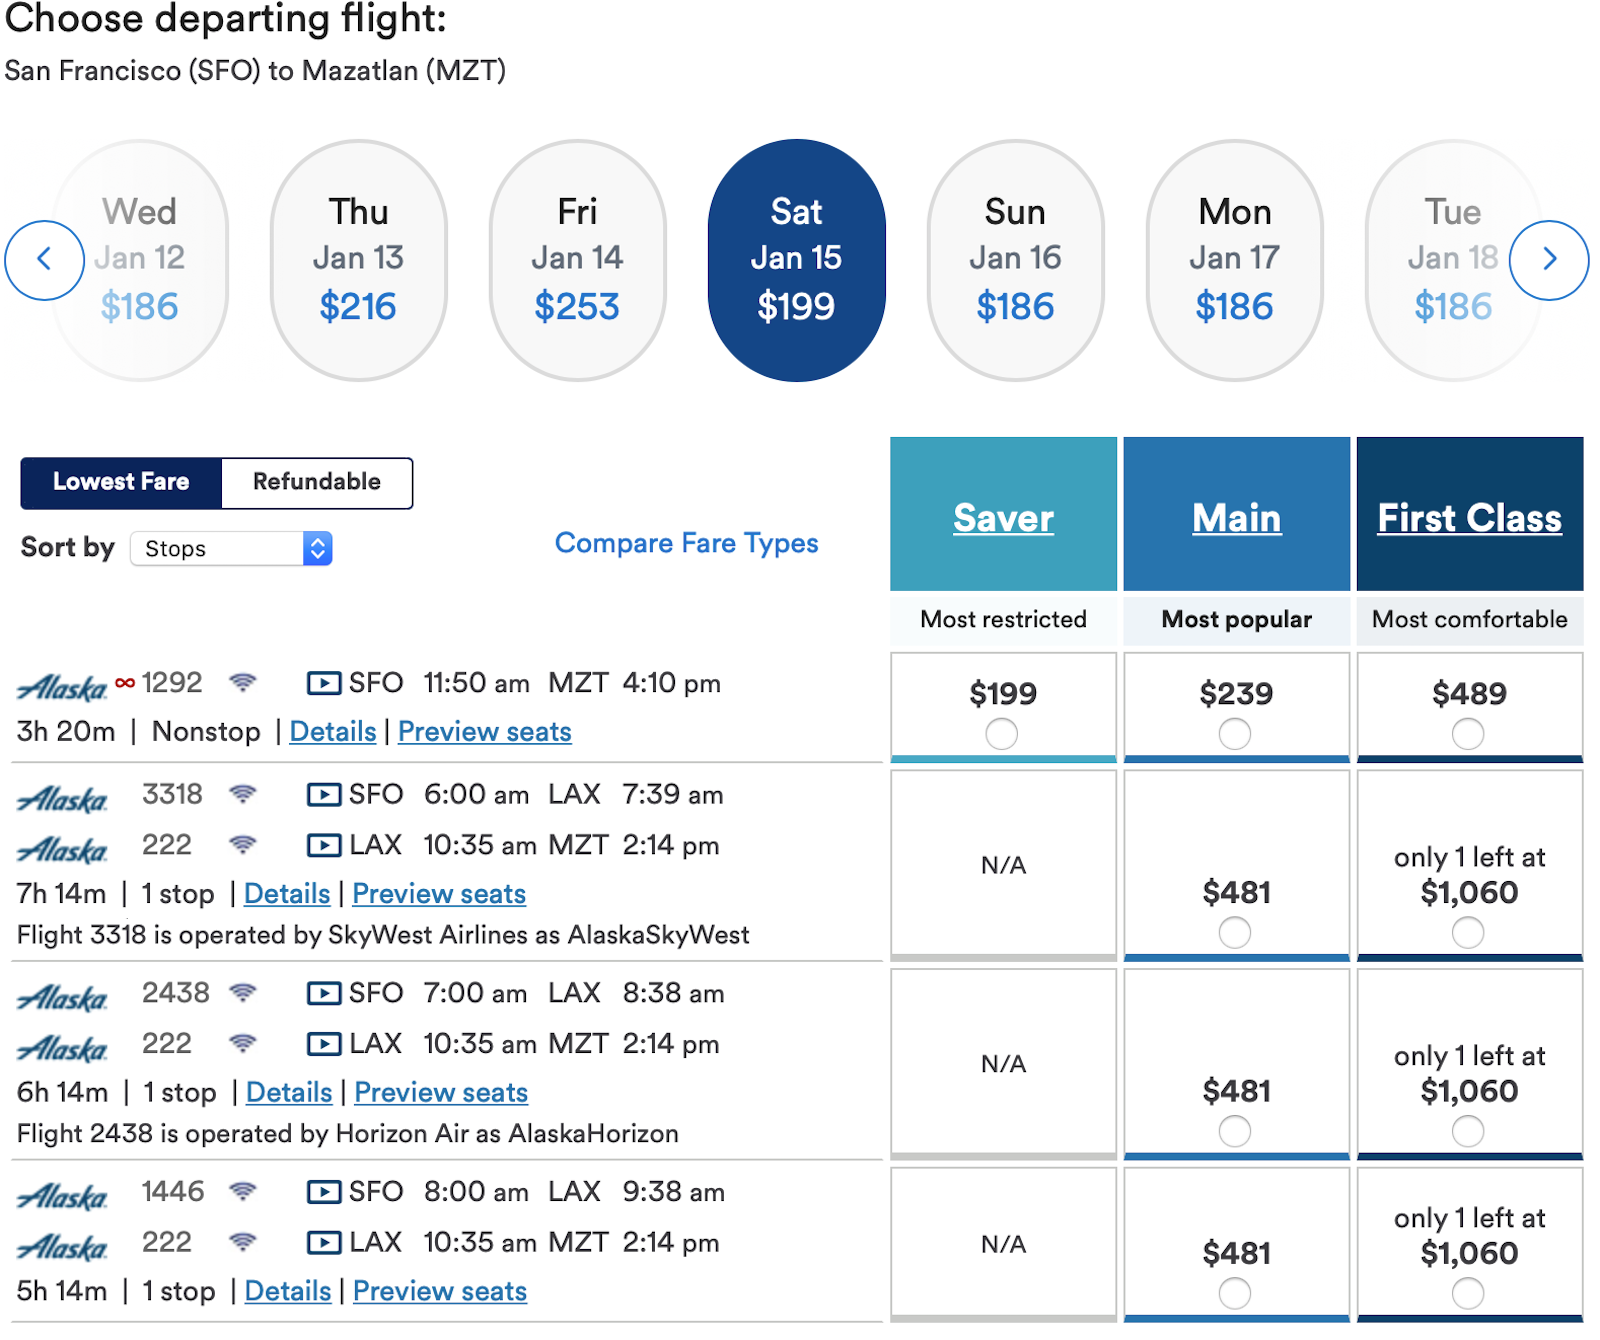Open Details for the 7h 14m itinerary
The width and height of the screenshot is (1600, 1340).
click(x=287, y=894)
